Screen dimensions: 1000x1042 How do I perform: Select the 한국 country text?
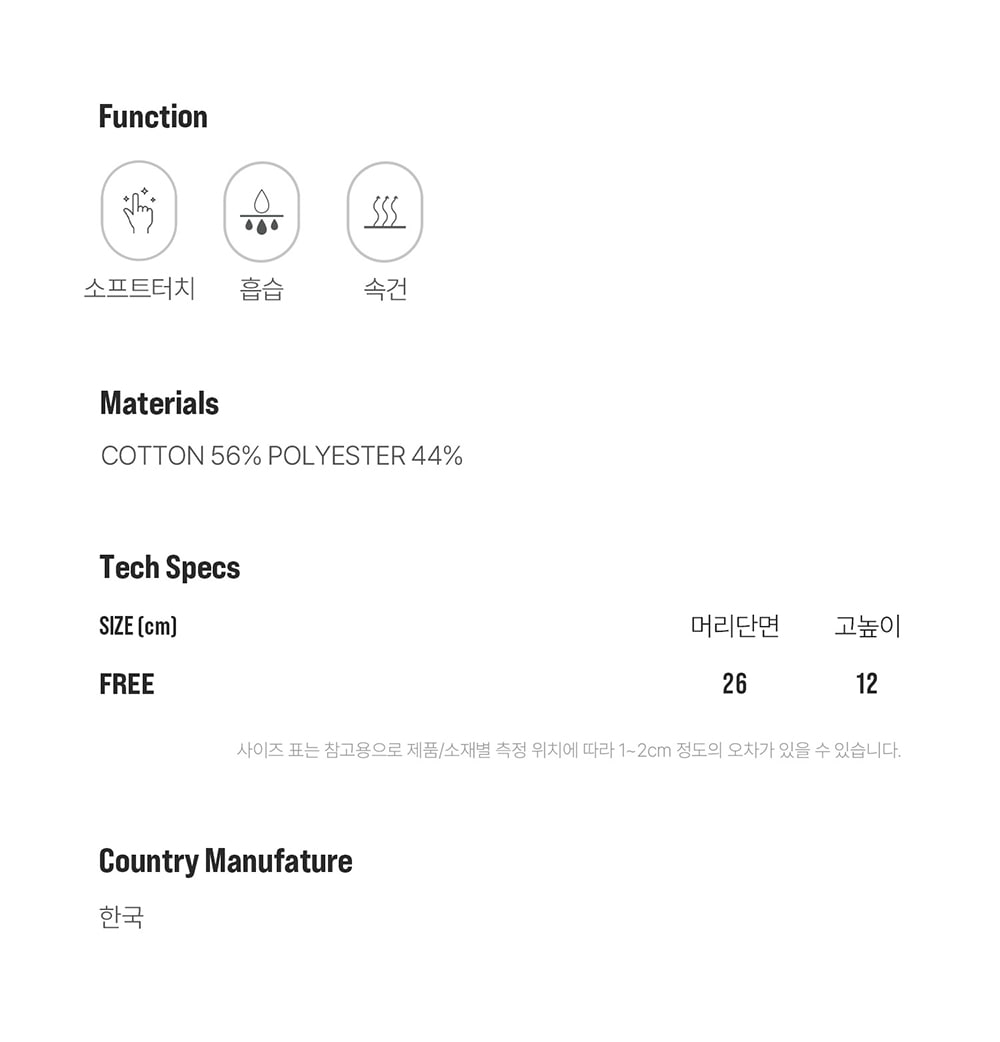[x=122, y=917]
